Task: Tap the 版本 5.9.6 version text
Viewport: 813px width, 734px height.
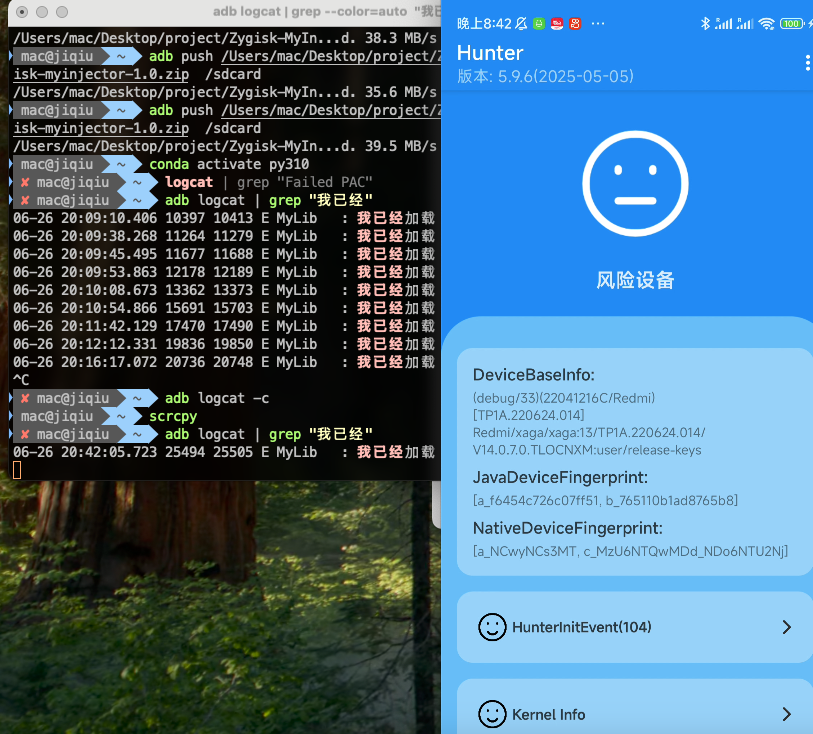Action: pyautogui.click(x=545, y=76)
